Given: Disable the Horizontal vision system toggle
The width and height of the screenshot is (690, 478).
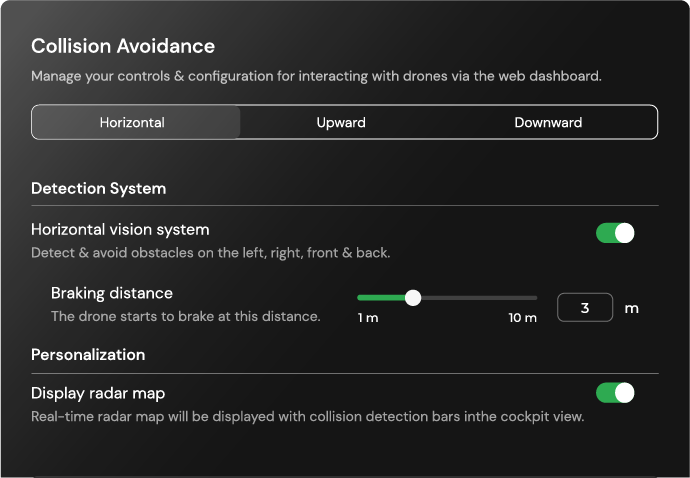Looking at the screenshot, I should point(615,233).
